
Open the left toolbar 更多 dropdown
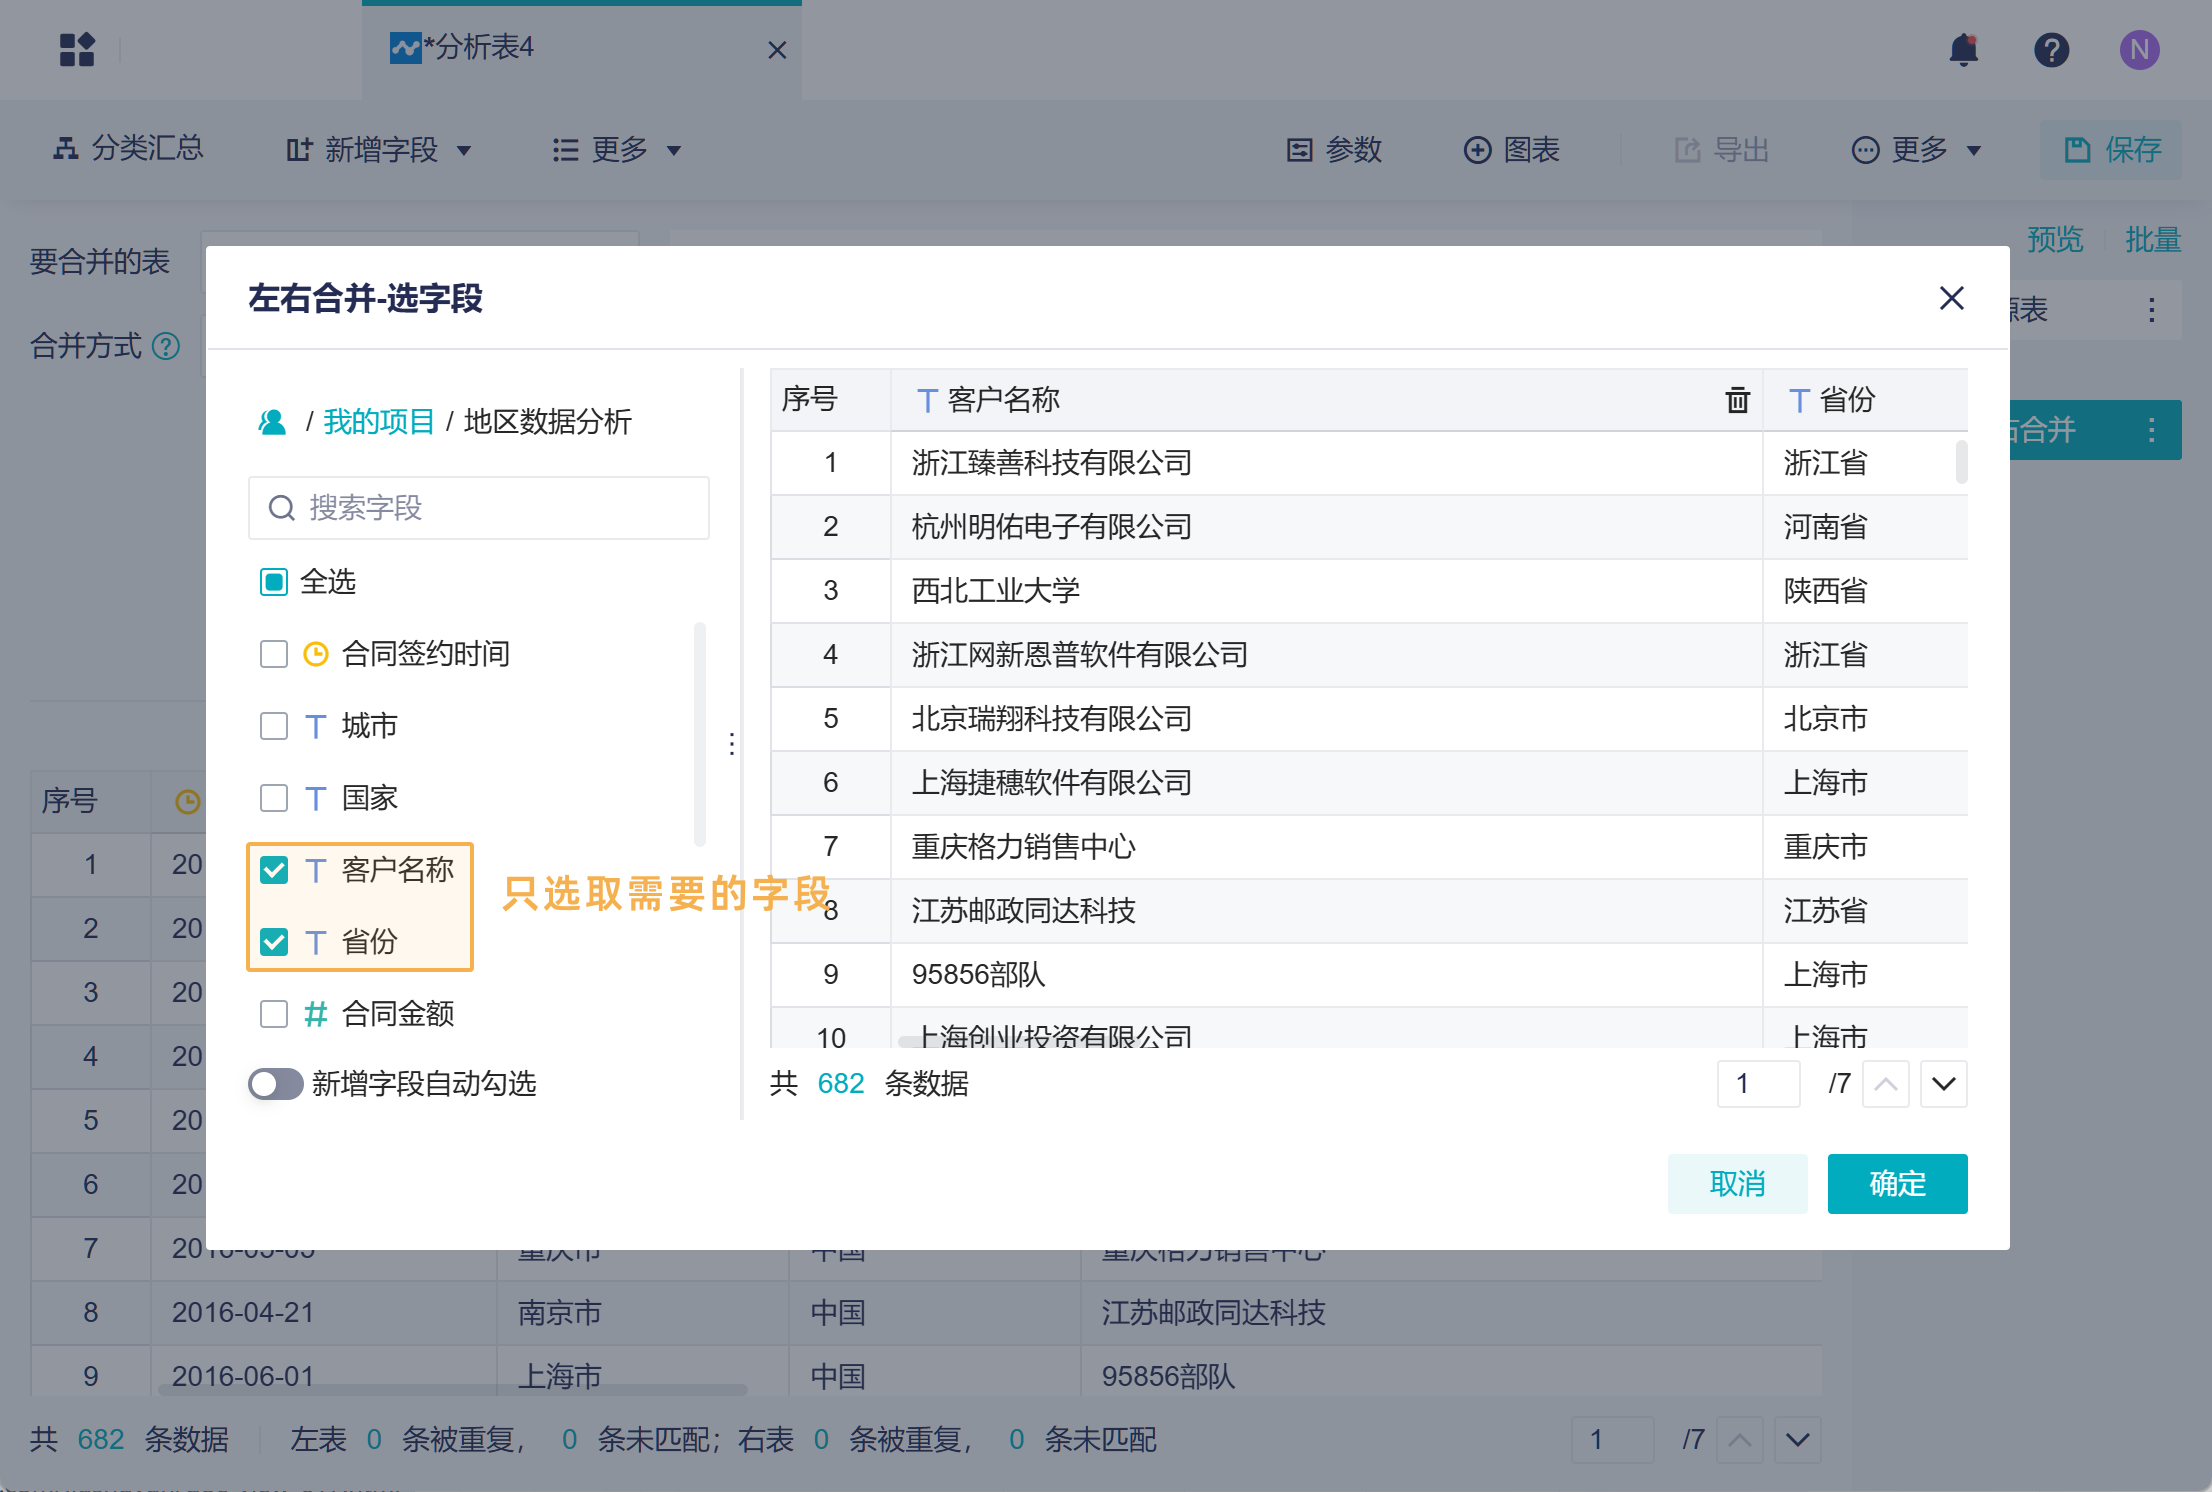(x=617, y=150)
